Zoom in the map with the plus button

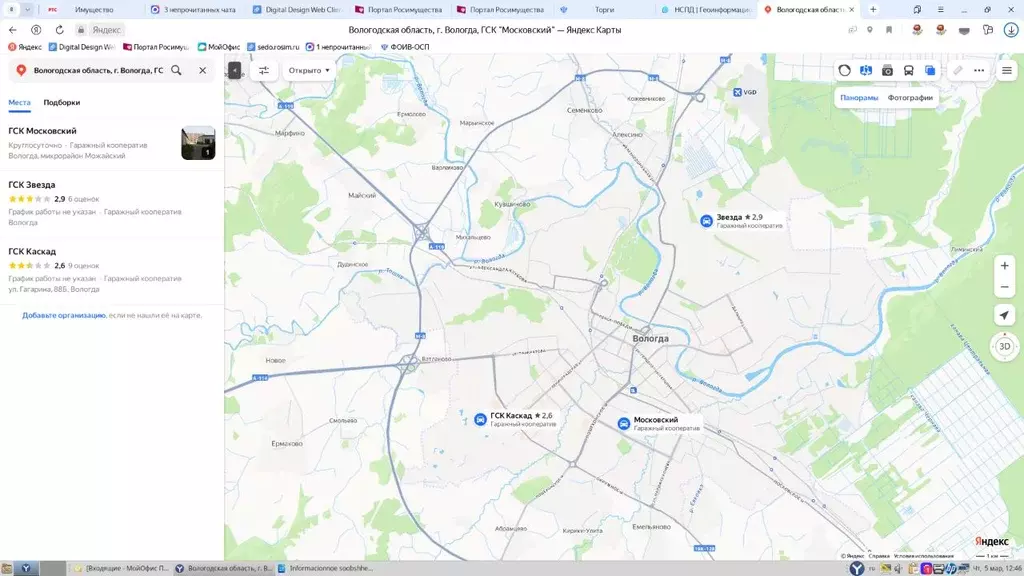point(1005,266)
